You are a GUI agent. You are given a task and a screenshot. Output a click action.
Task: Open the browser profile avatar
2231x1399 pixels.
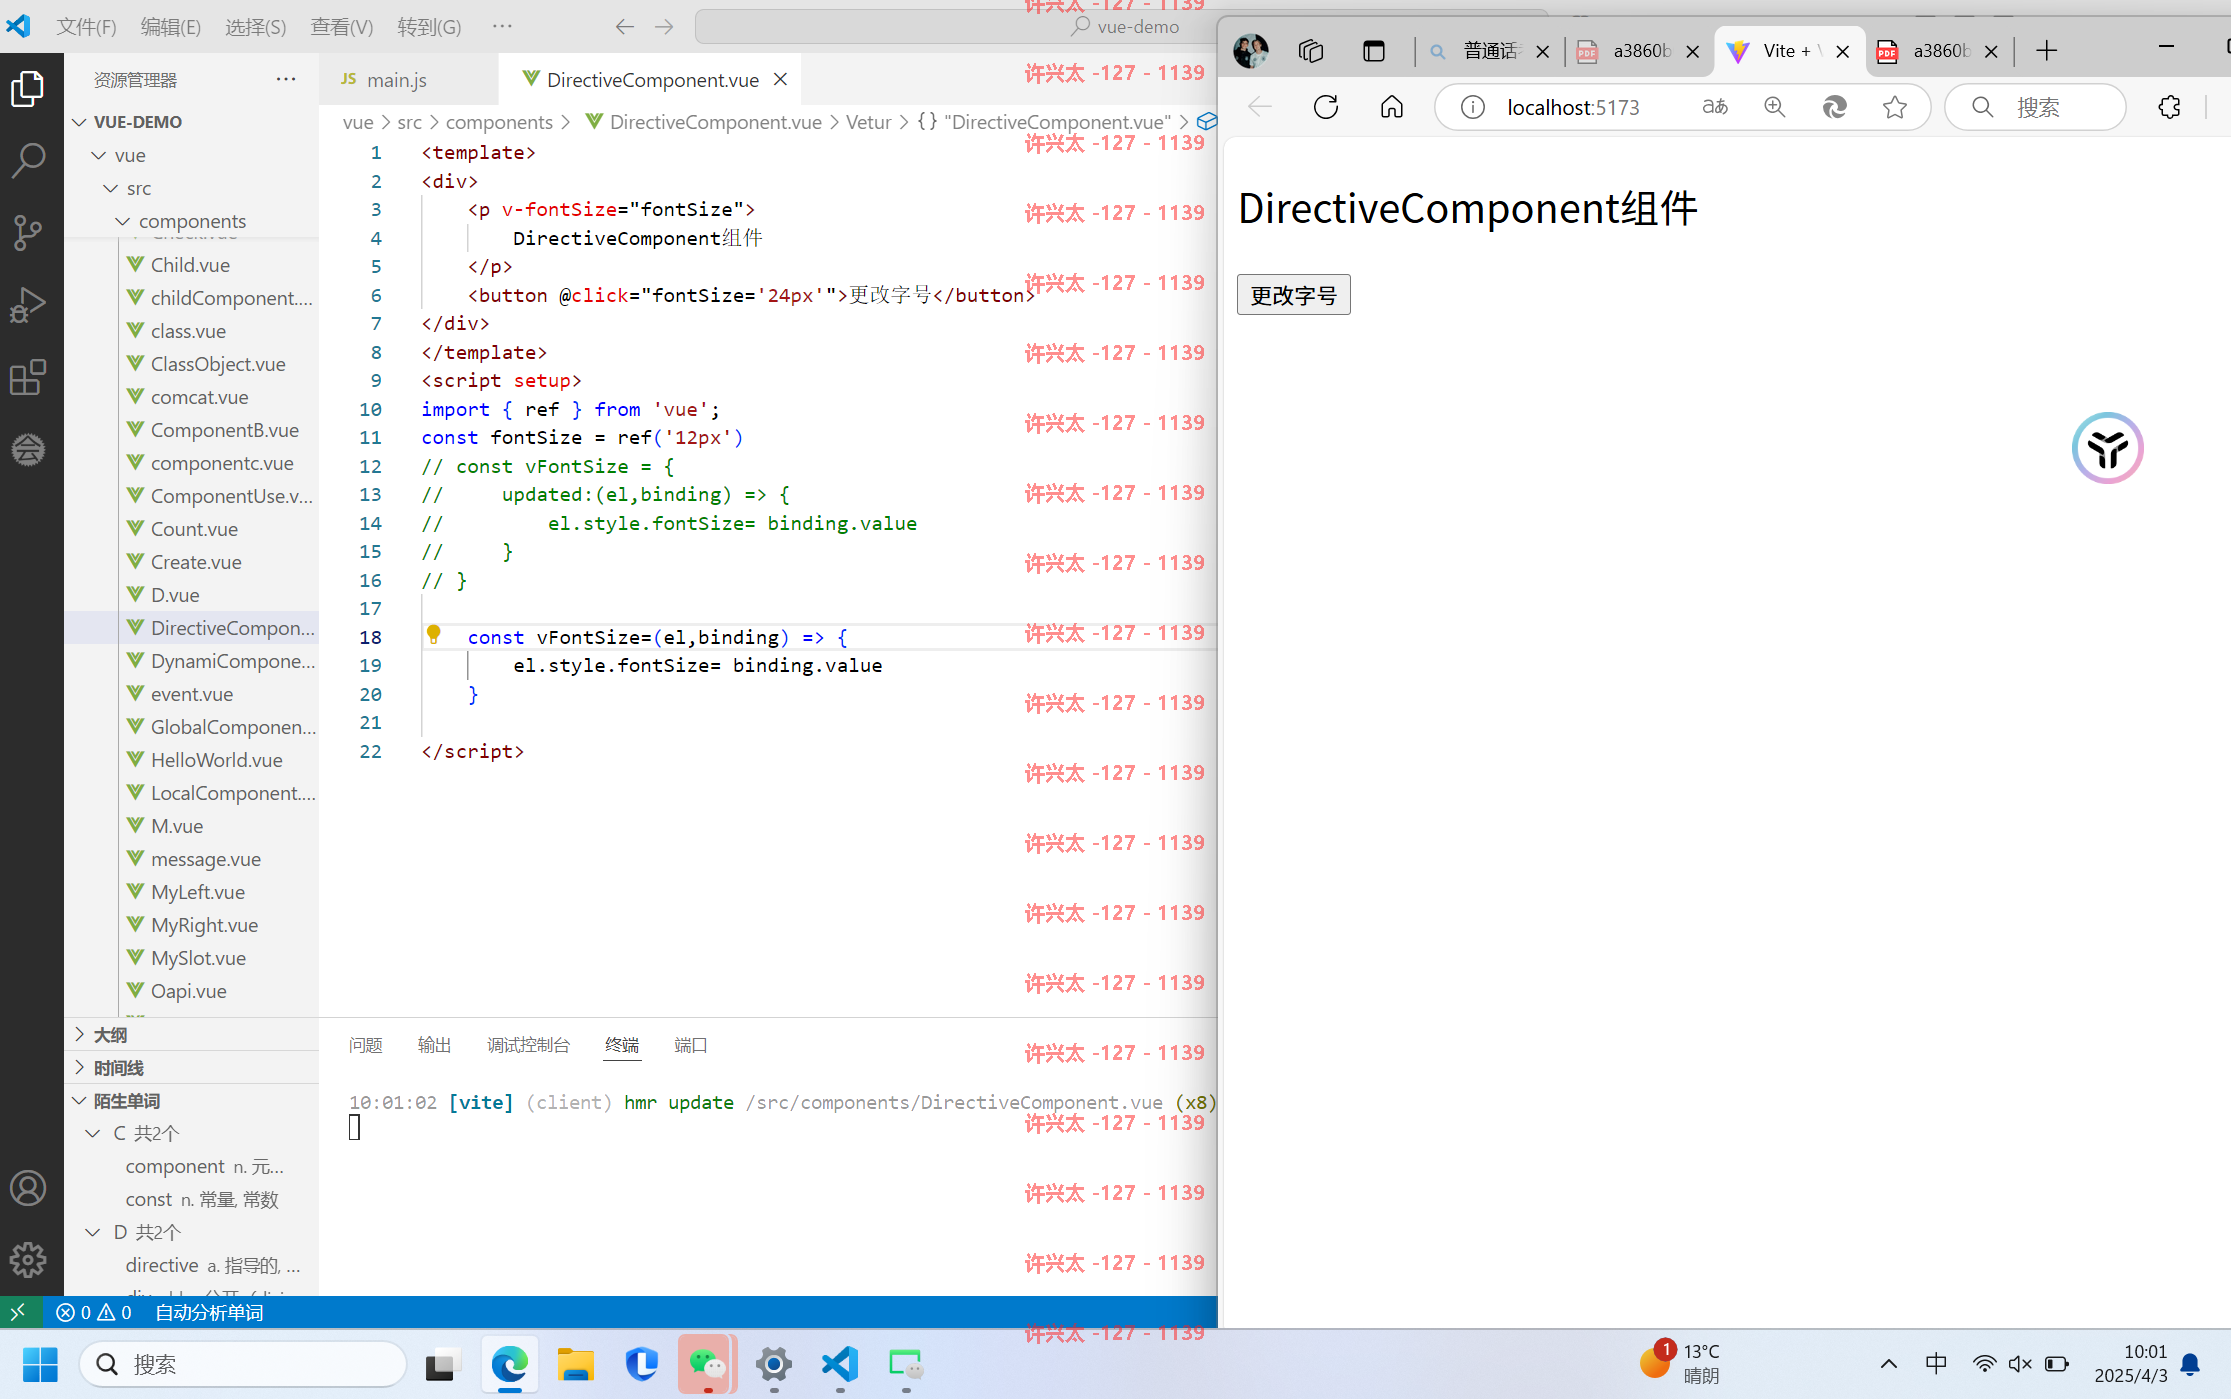pos(1251,50)
